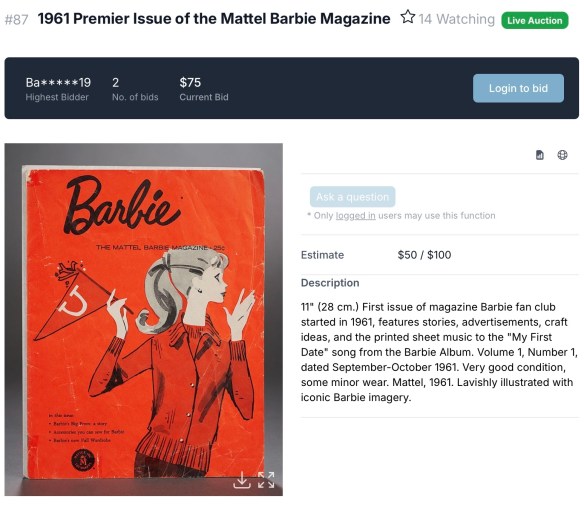Click the globe language icon

[562, 155]
